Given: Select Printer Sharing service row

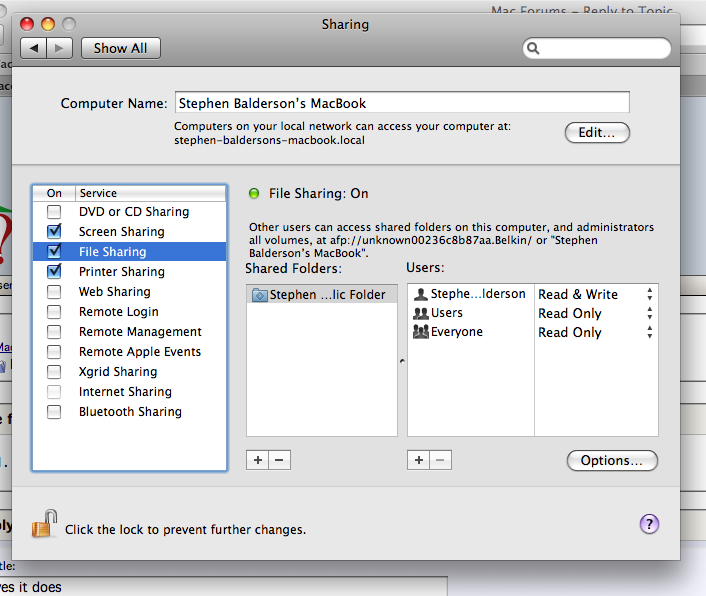Looking at the screenshot, I should tap(129, 271).
